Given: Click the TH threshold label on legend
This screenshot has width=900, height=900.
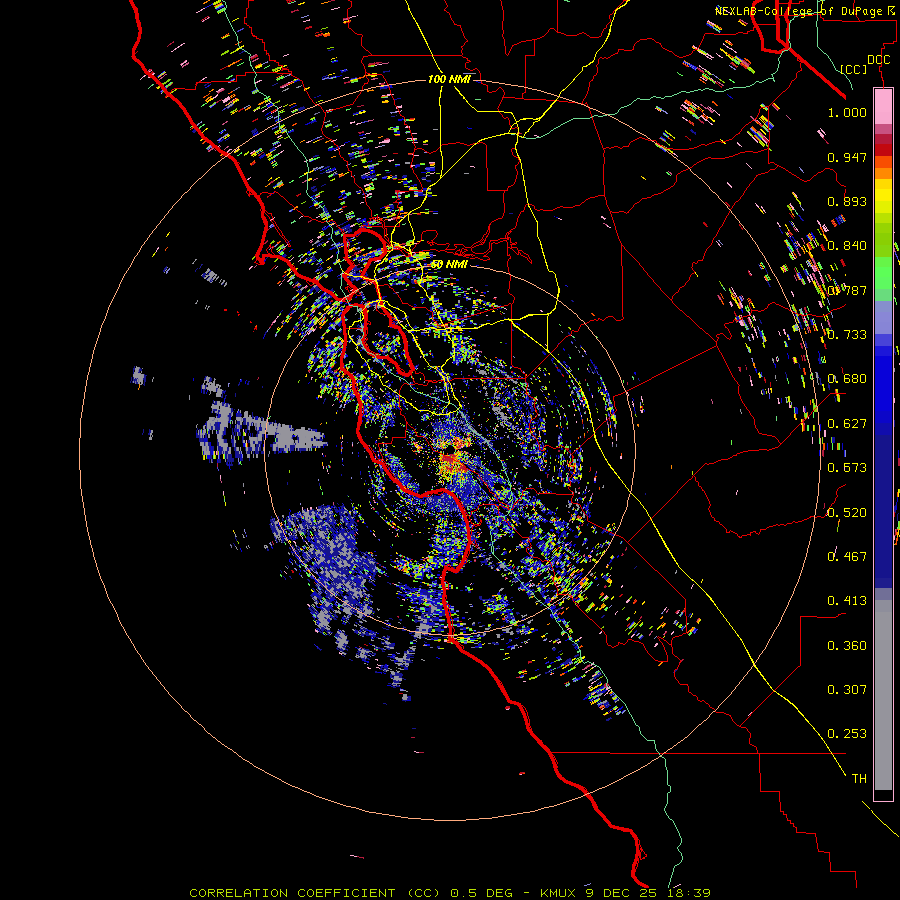Looking at the screenshot, I should coord(859,779).
